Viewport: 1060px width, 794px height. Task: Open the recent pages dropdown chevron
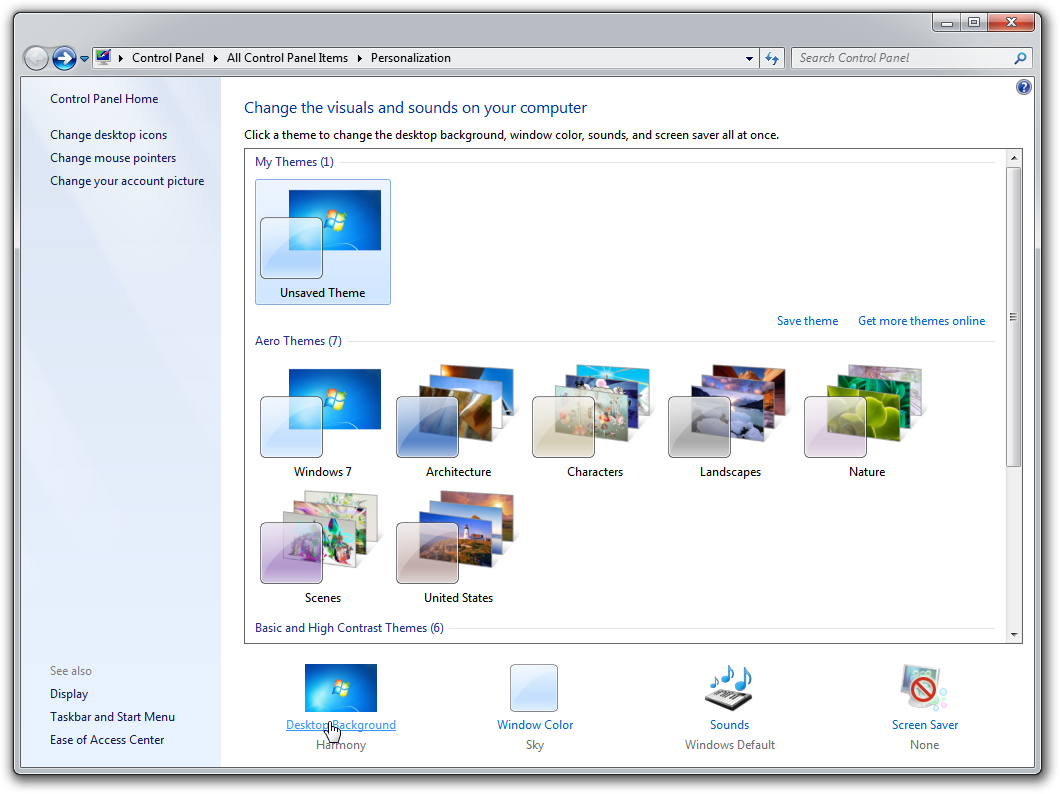[84, 58]
